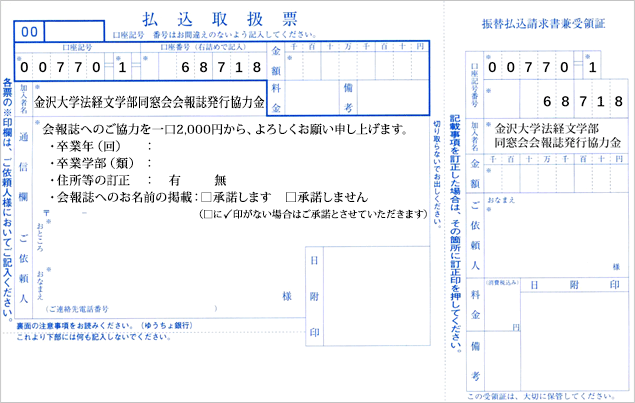Tick the 承諾します checkbox
This screenshot has width=635, height=403.
(206, 197)
